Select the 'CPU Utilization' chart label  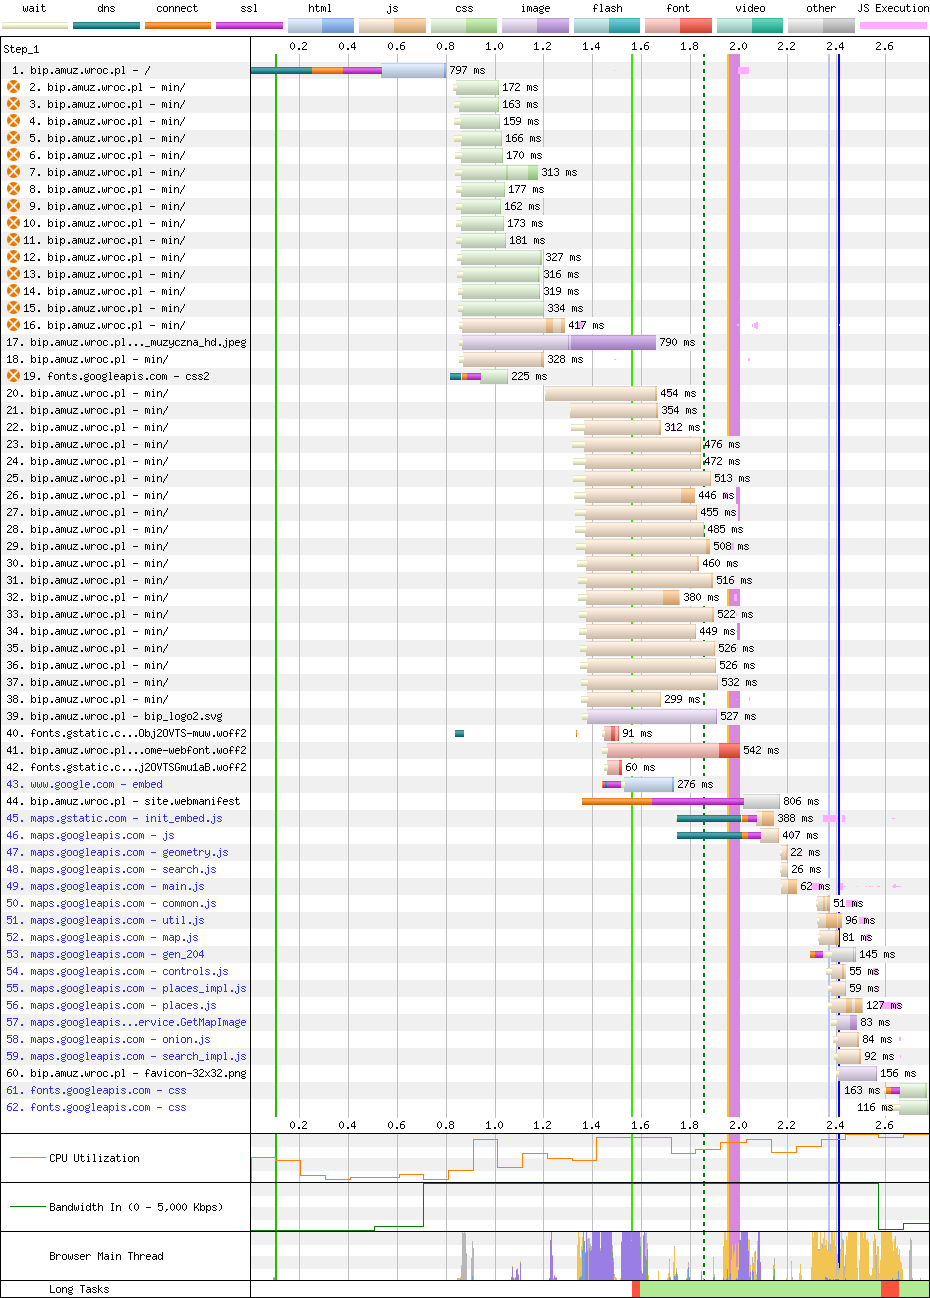click(x=94, y=1158)
